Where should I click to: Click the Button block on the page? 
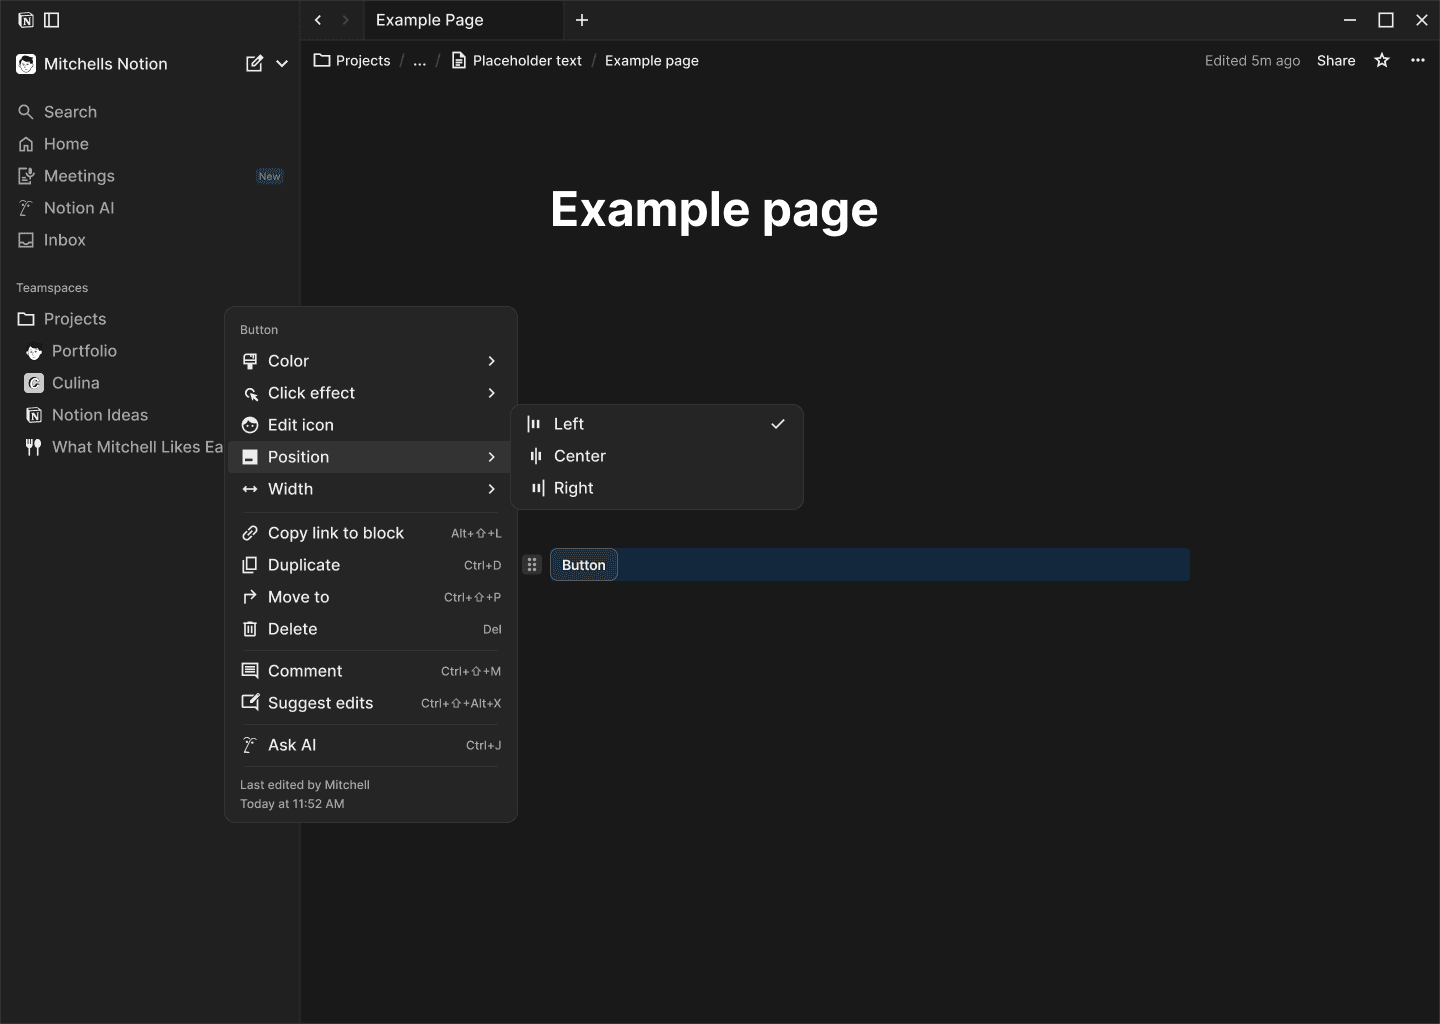click(584, 564)
